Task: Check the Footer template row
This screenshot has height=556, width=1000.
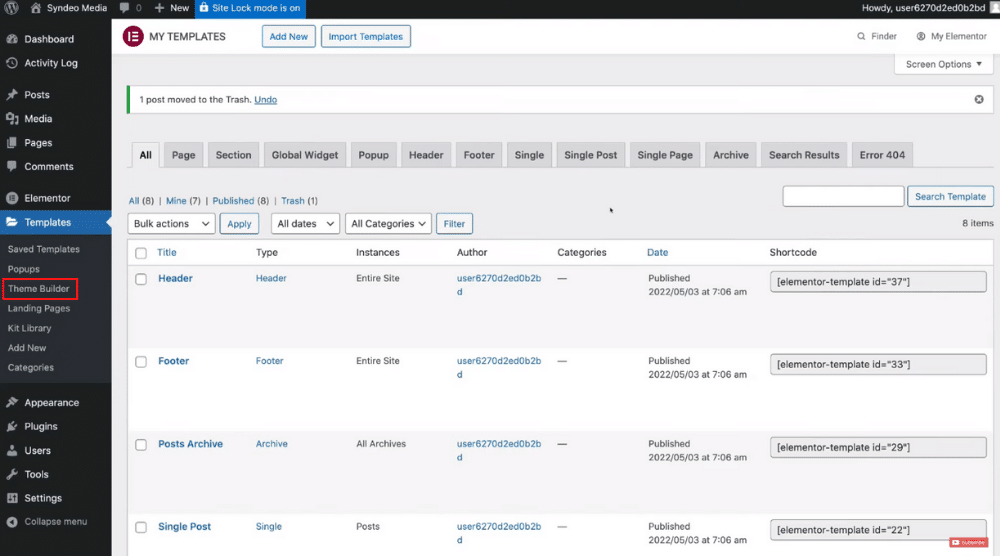Action: (141, 362)
